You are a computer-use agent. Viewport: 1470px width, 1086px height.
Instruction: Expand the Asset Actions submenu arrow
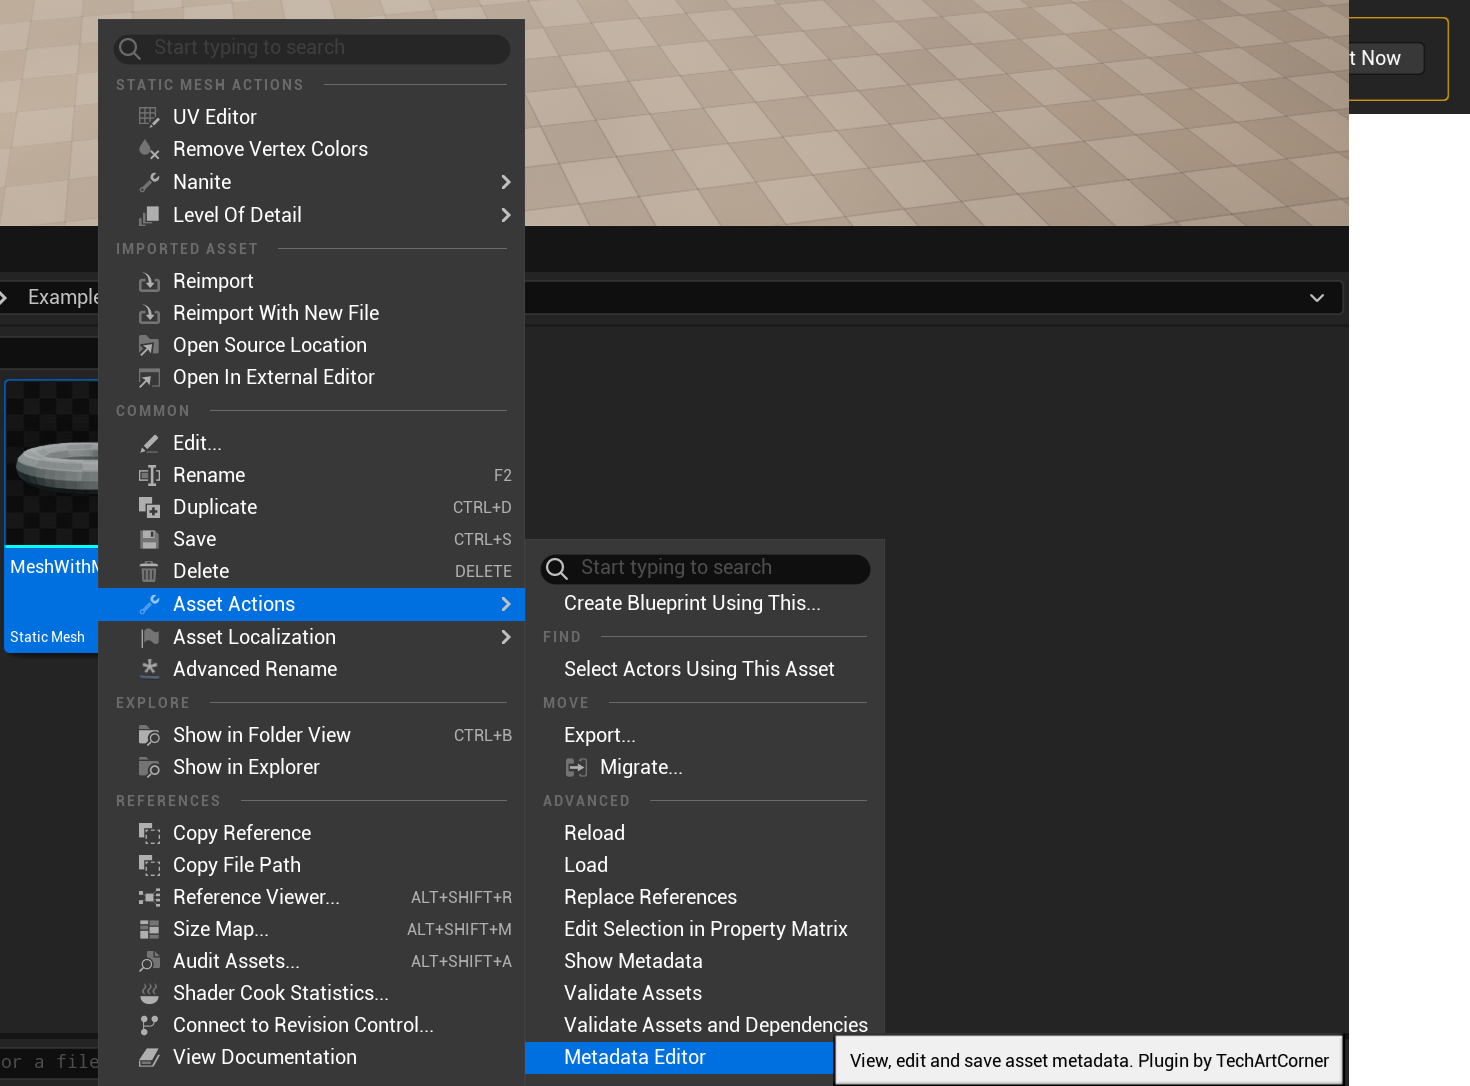tap(505, 604)
